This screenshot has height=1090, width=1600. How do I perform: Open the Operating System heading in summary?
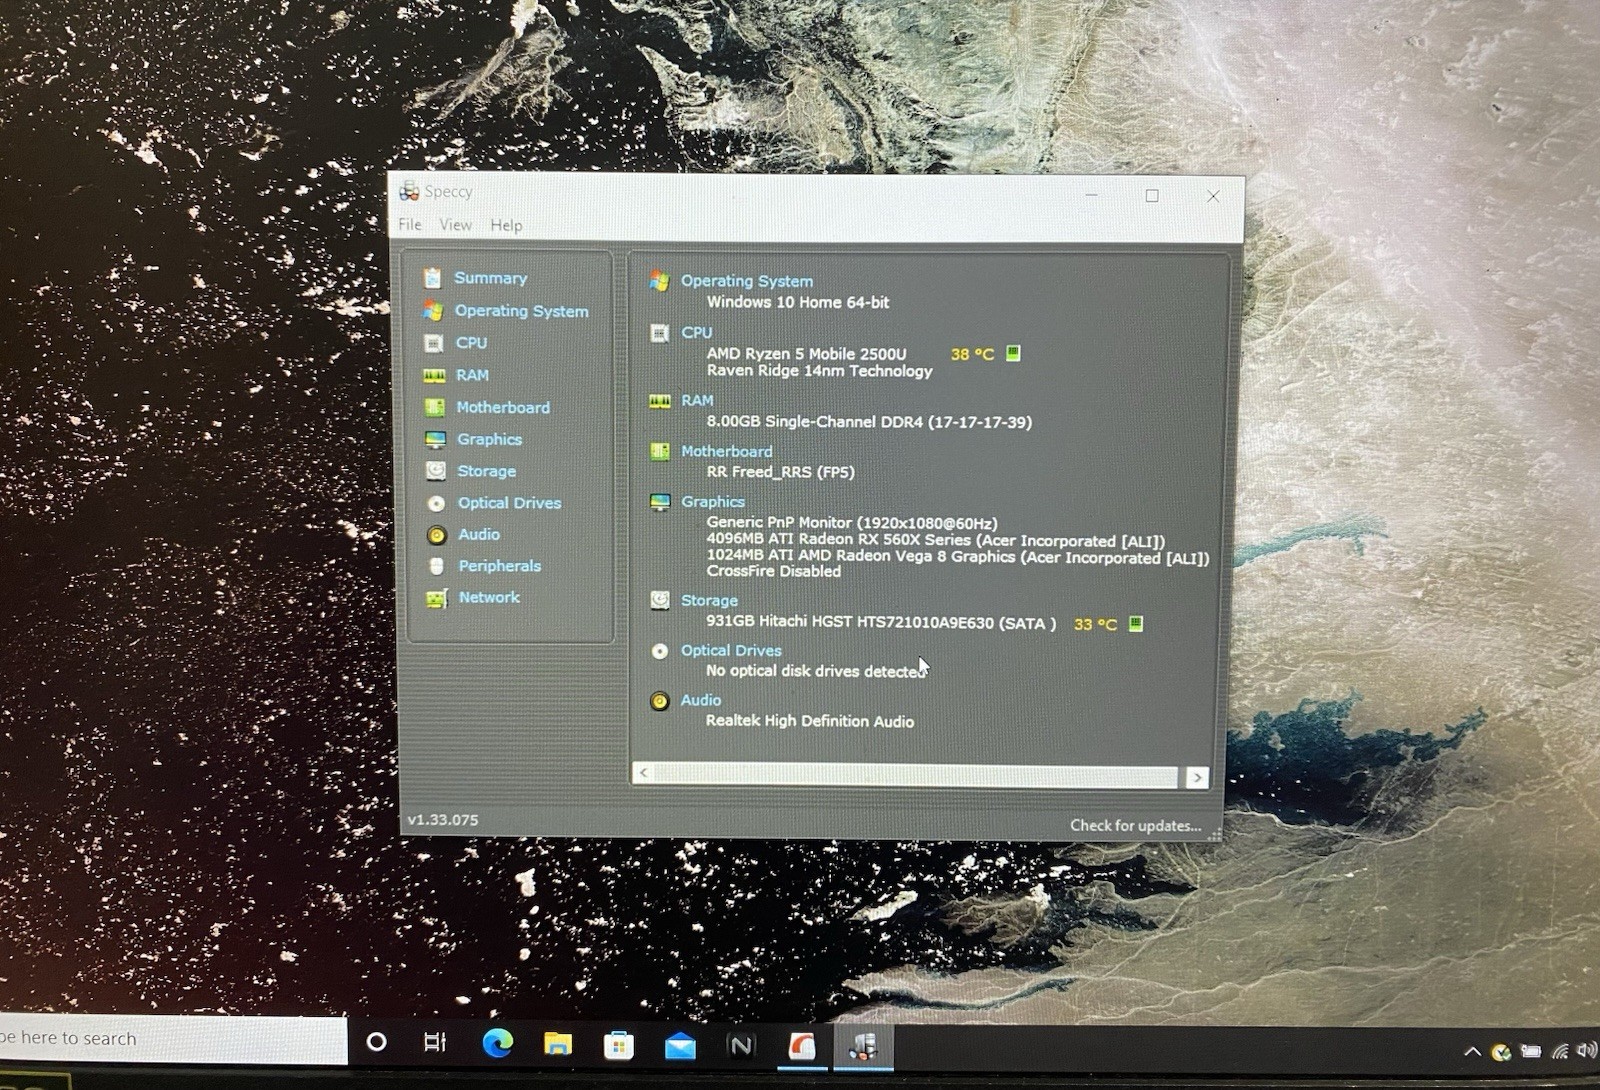[x=747, y=281]
